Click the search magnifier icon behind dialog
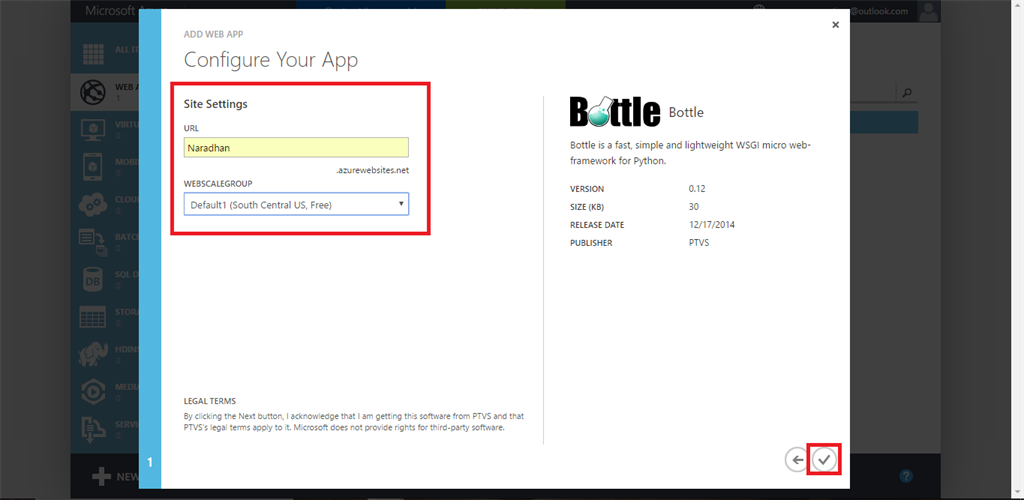The width and height of the screenshot is (1024, 500). tap(906, 93)
